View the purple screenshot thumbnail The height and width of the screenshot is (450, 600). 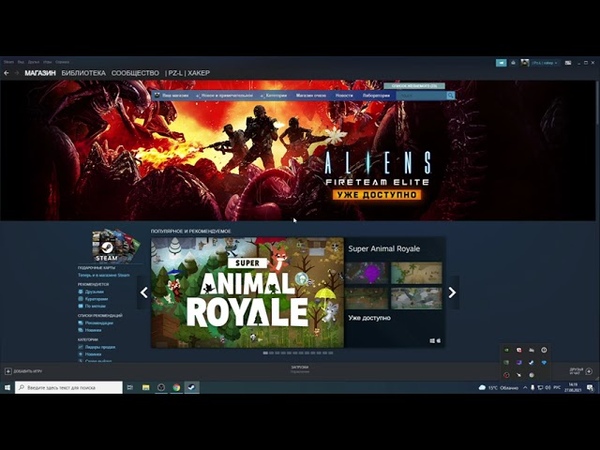coord(367,273)
